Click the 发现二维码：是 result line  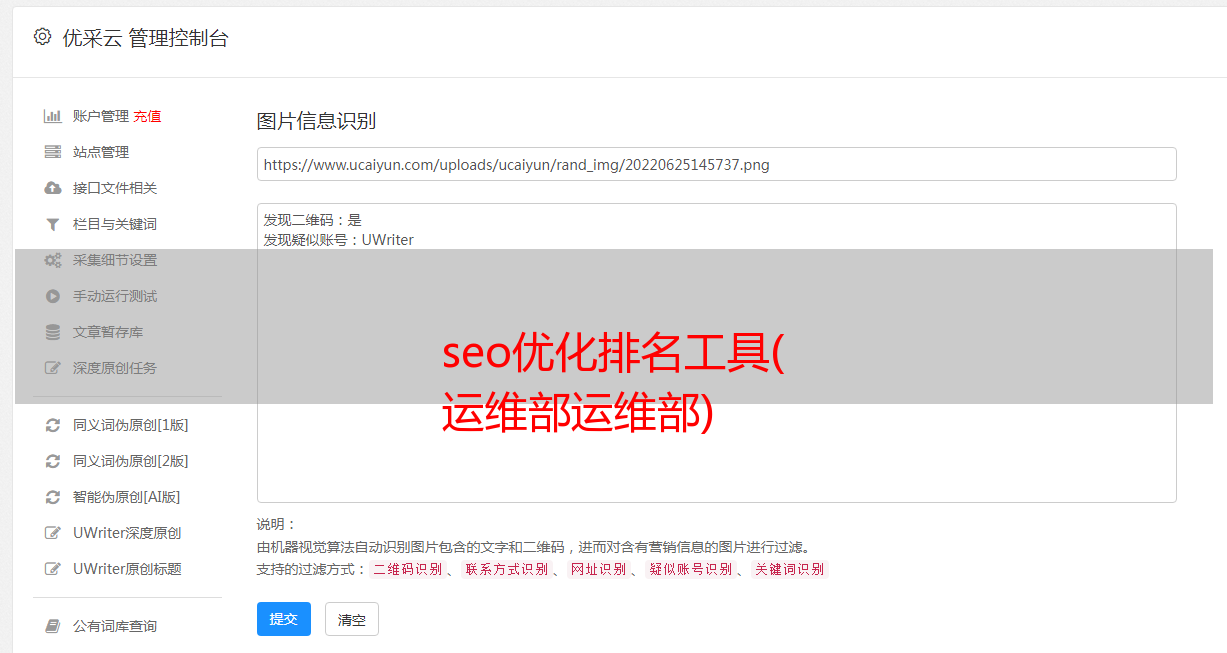312,220
